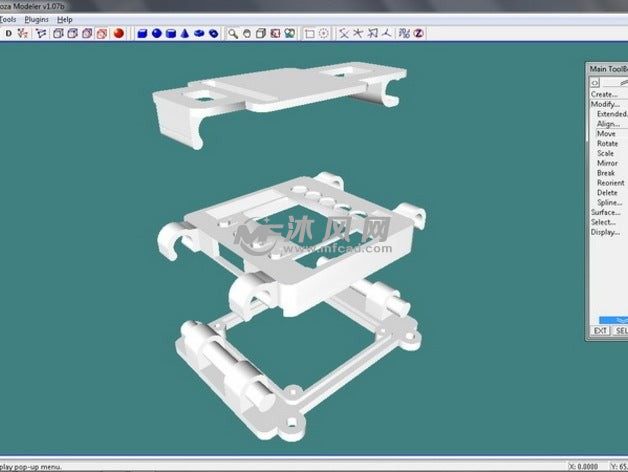Screen dimensions: 628x472
Task: Click the red sphere icon in toolbar
Action: [118, 33]
